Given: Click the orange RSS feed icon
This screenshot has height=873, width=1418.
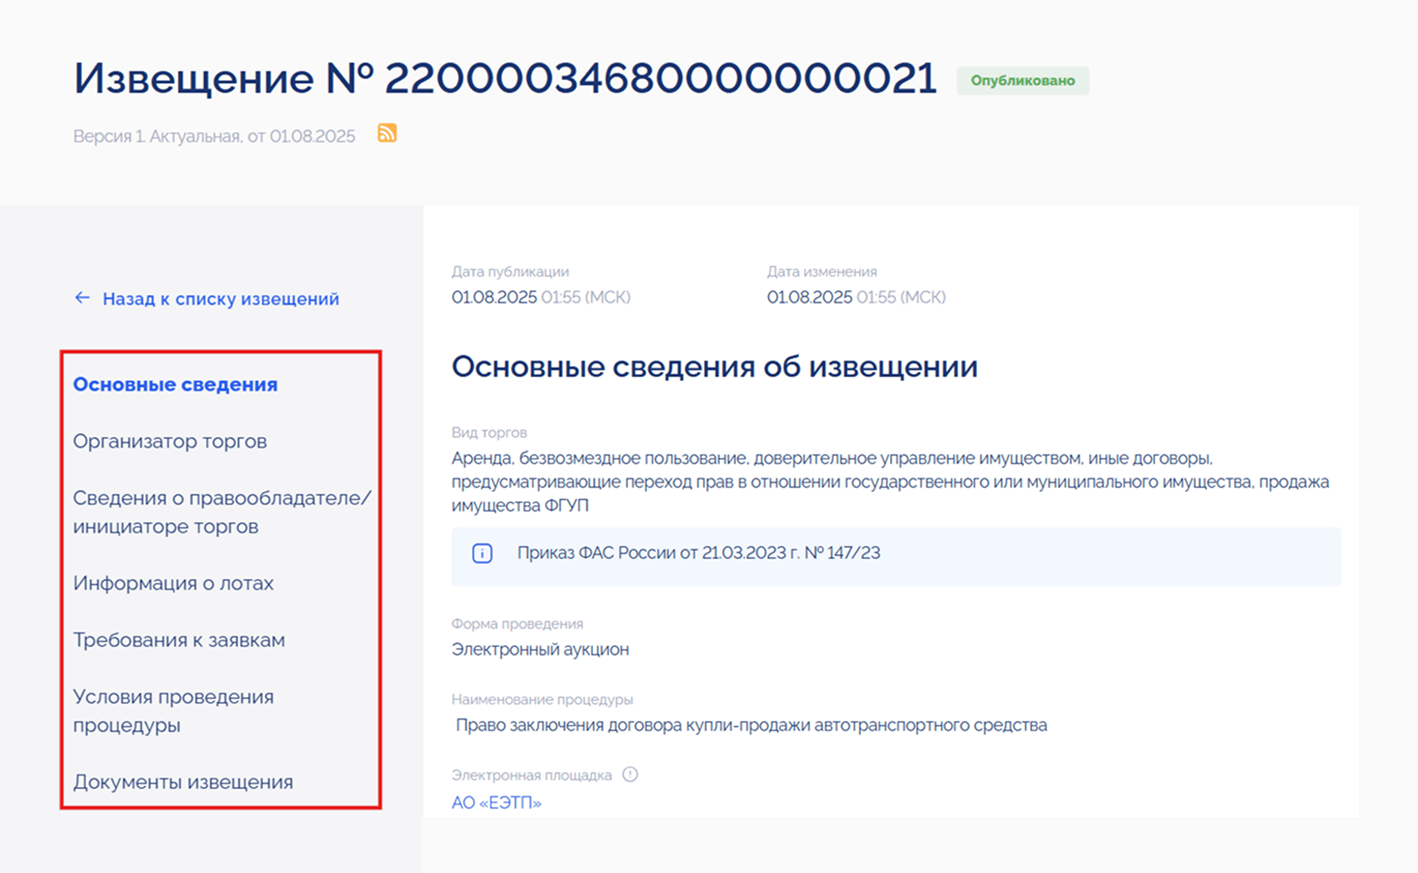Looking at the screenshot, I should (387, 133).
